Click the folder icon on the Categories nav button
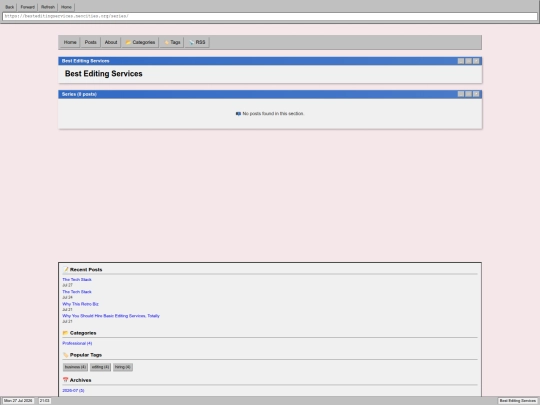The image size is (540, 405). (x=128, y=42)
